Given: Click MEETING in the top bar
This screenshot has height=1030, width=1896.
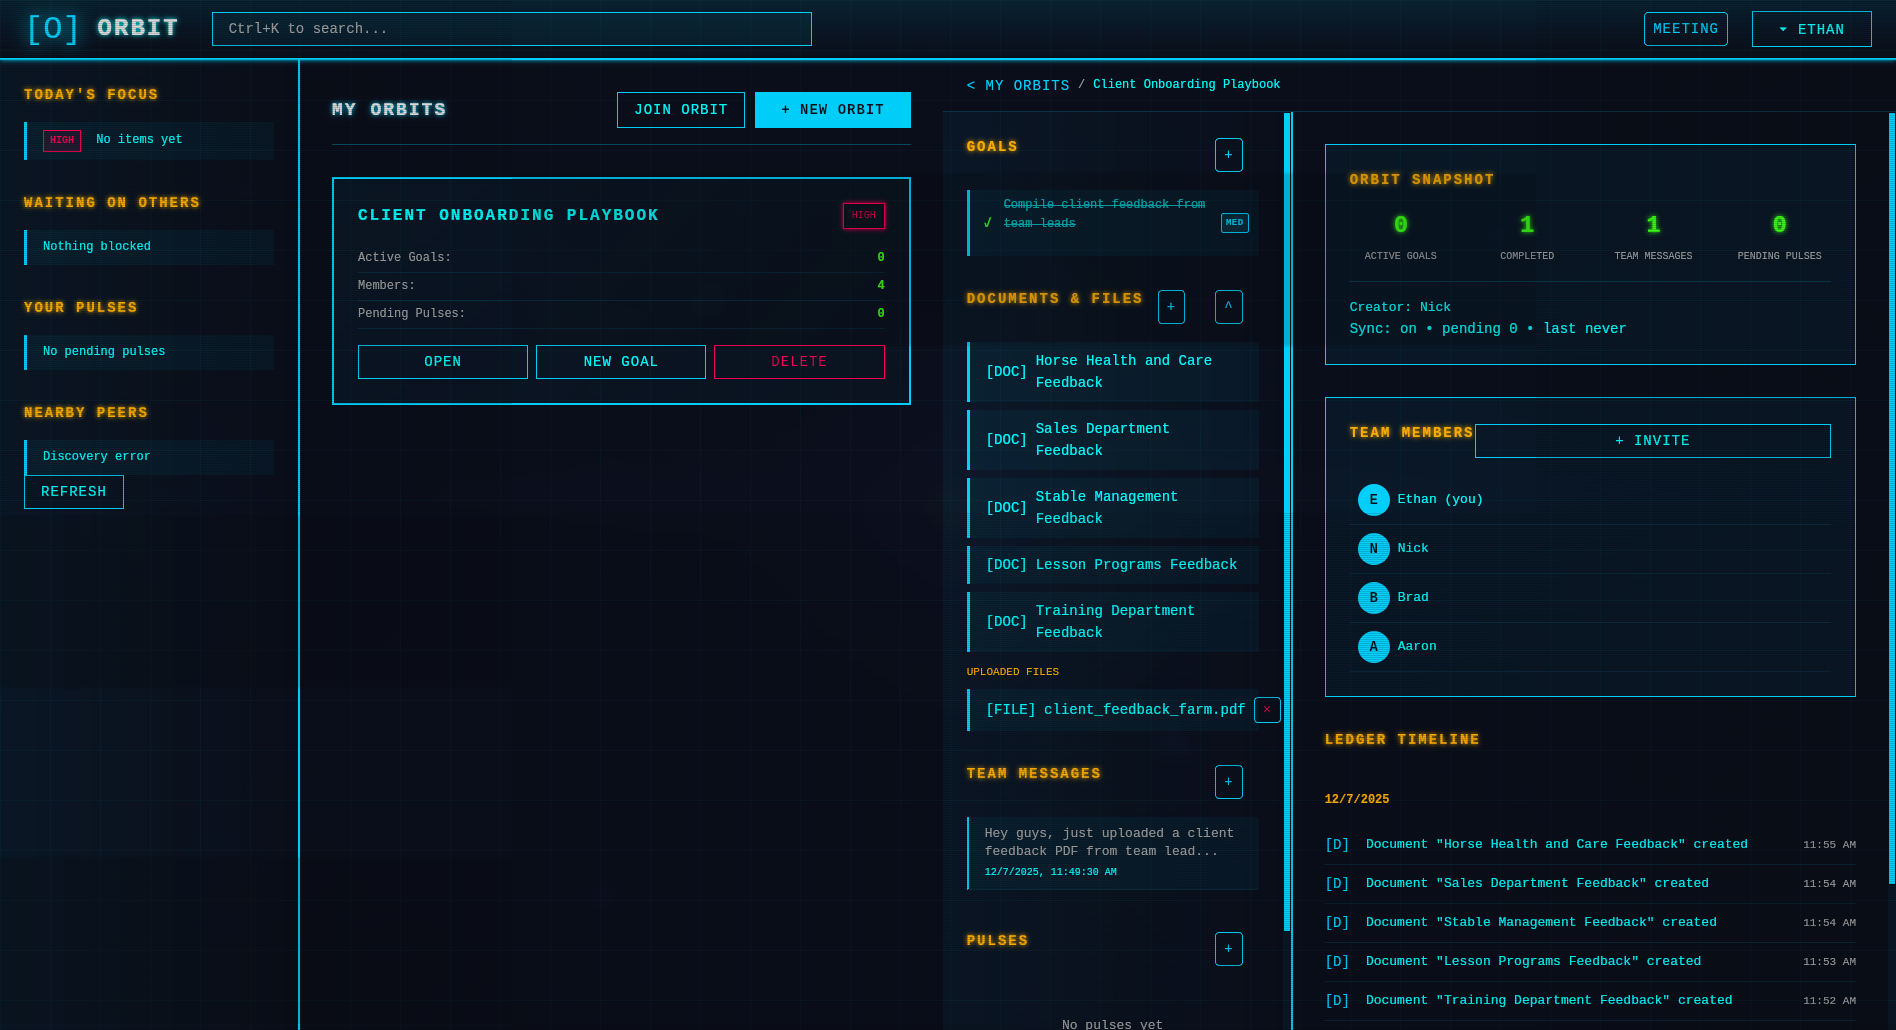Looking at the screenshot, I should [x=1685, y=28].
